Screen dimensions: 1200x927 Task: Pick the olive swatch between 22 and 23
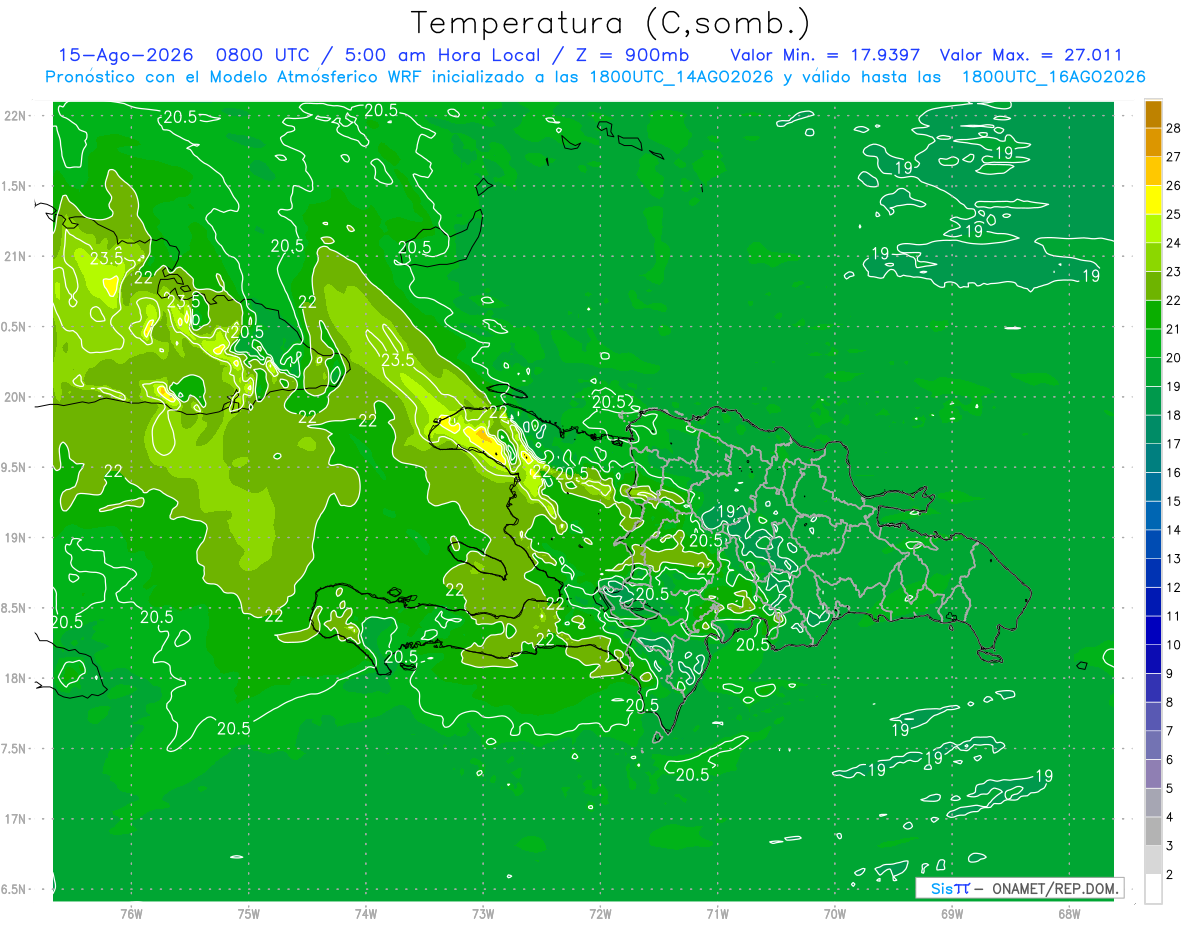pos(1153,286)
